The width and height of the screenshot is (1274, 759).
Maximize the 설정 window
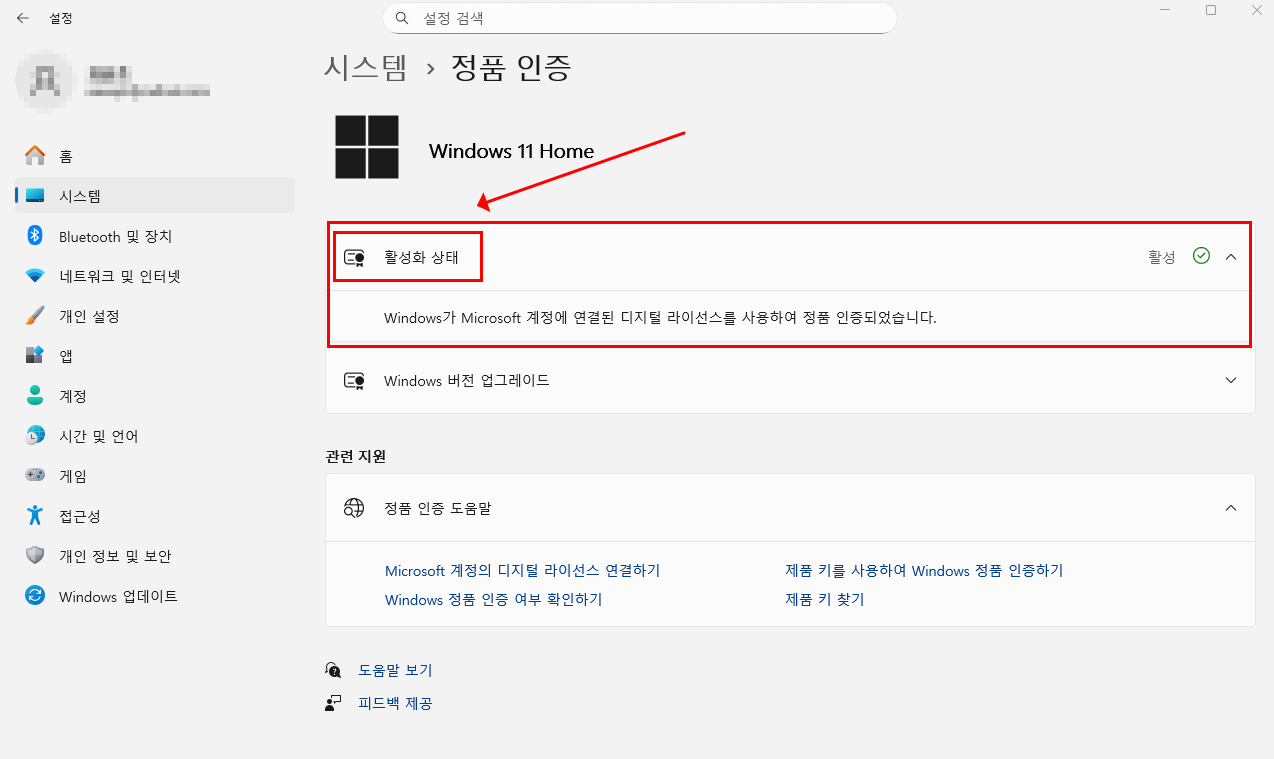point(1211,10)
